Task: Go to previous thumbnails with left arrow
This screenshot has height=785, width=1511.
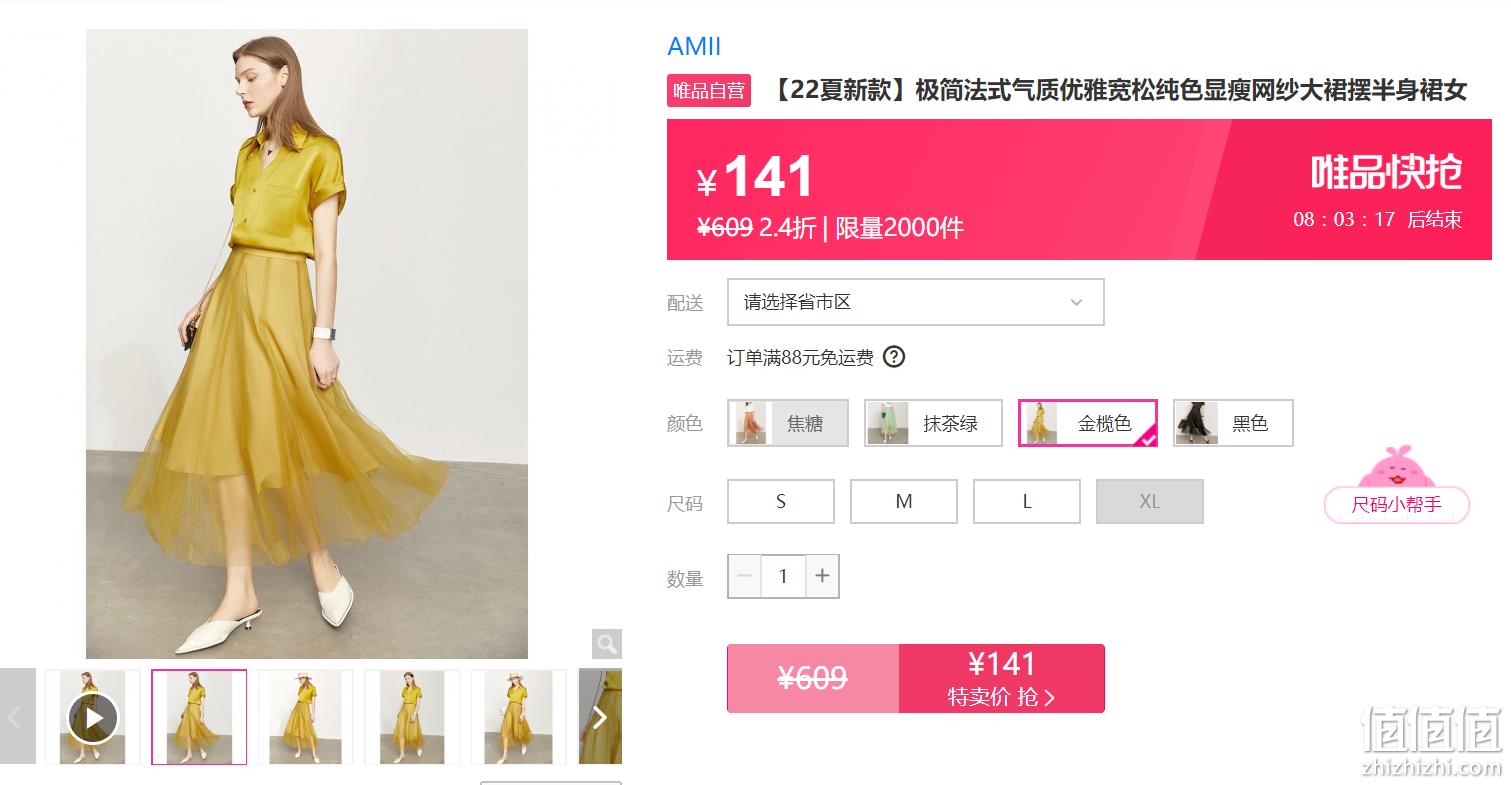Action: [17, 717]
